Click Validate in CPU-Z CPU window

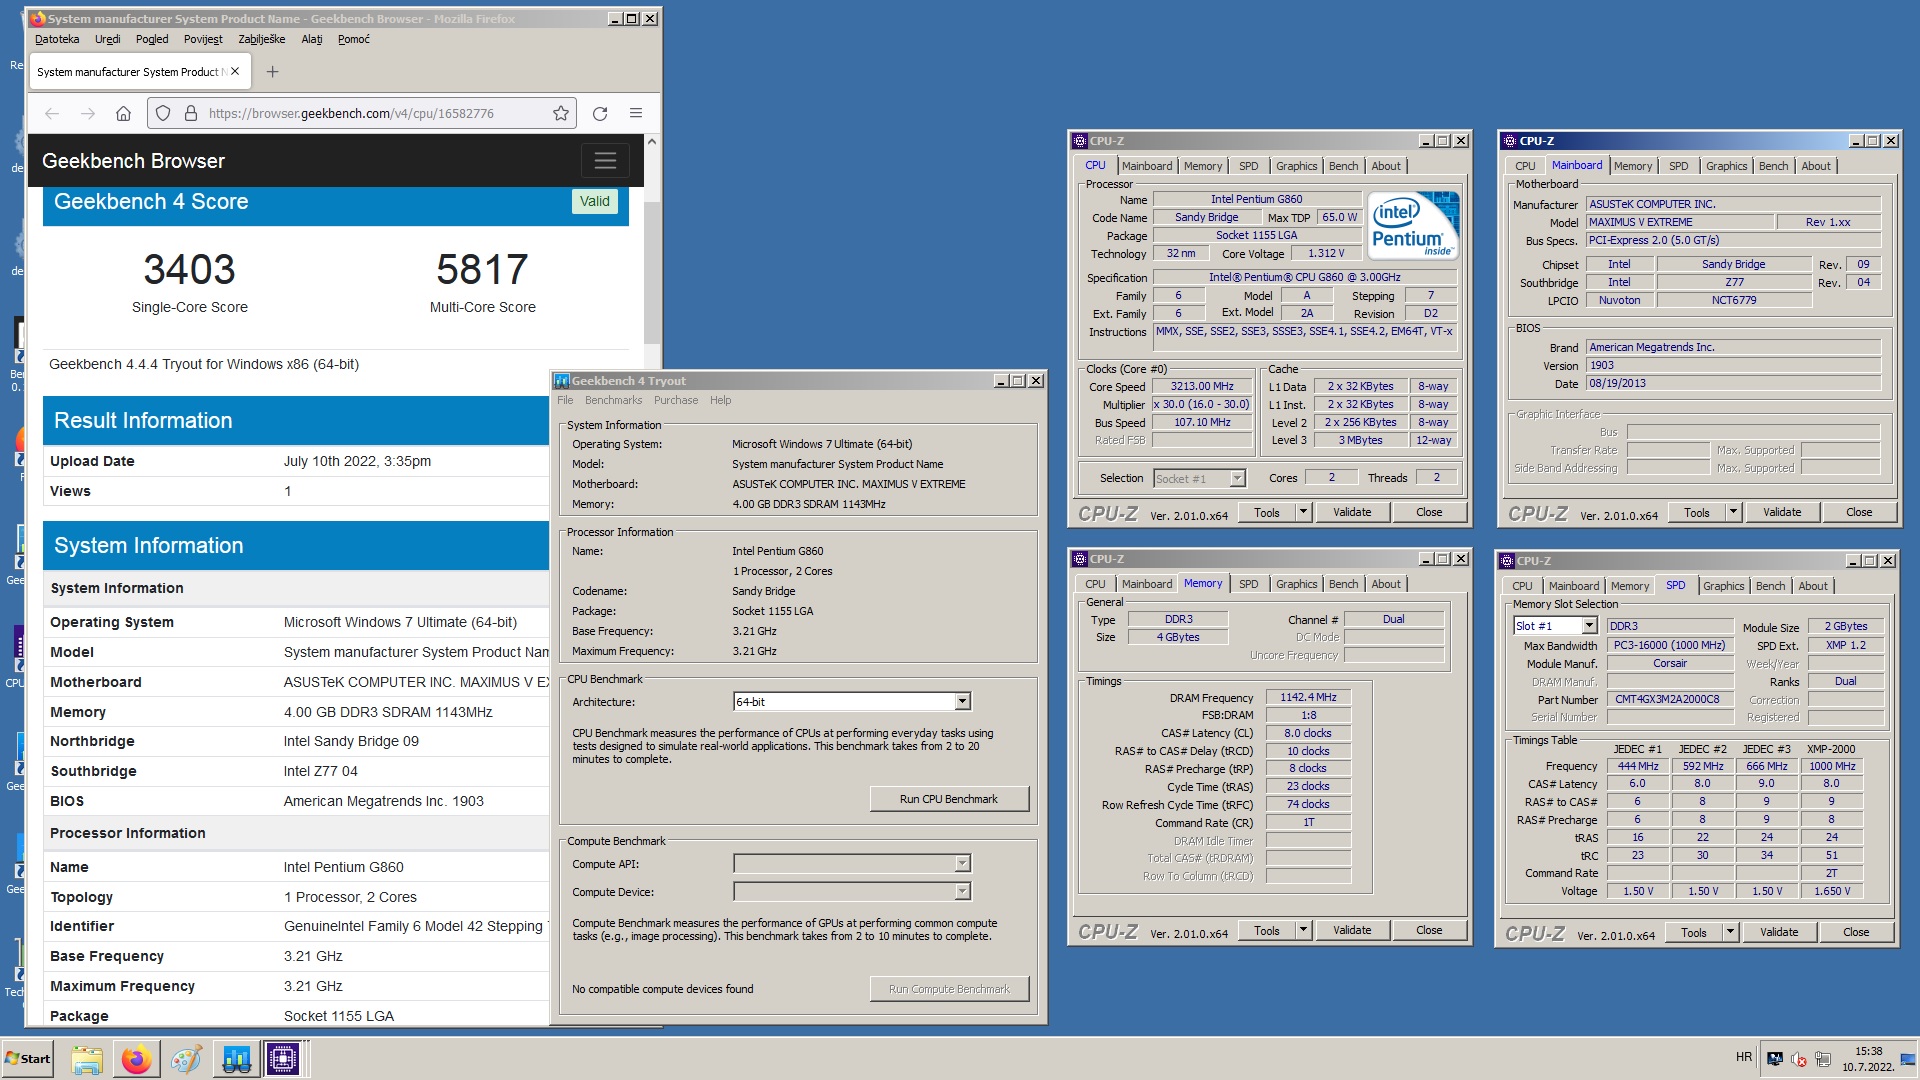coord(1352,512)
